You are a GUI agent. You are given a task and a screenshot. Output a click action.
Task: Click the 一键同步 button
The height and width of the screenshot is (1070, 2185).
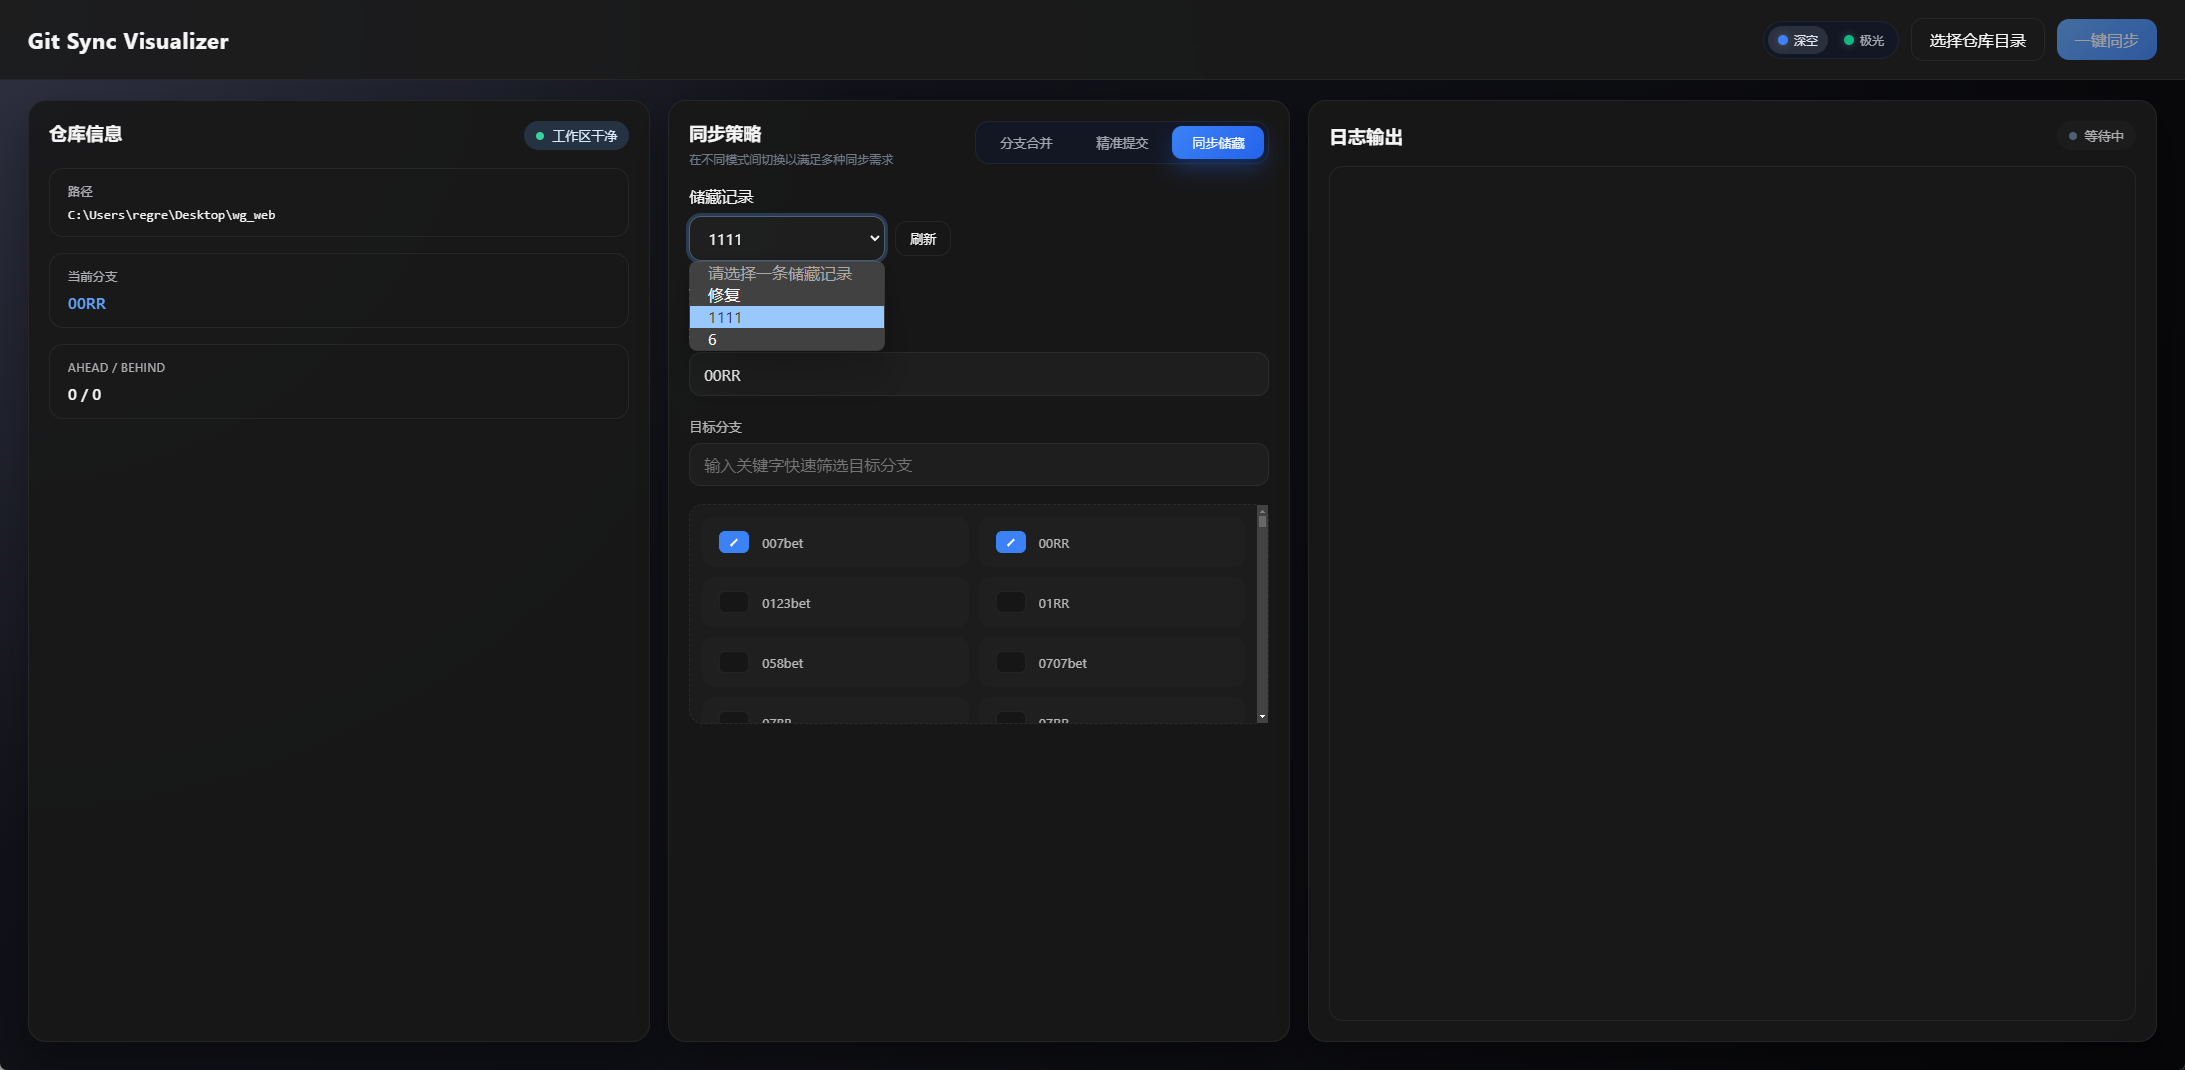pos(2106,40)
